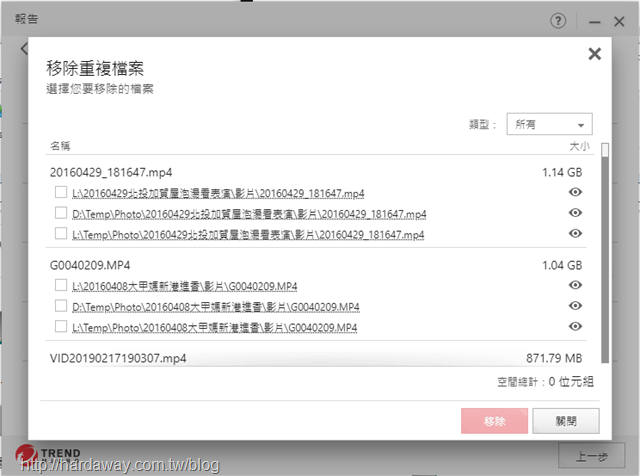Check the box for L:\Temp\Photo 20160429_181647.mp4
This screenshot has width=640, height=476.
[x=61, y=233]
